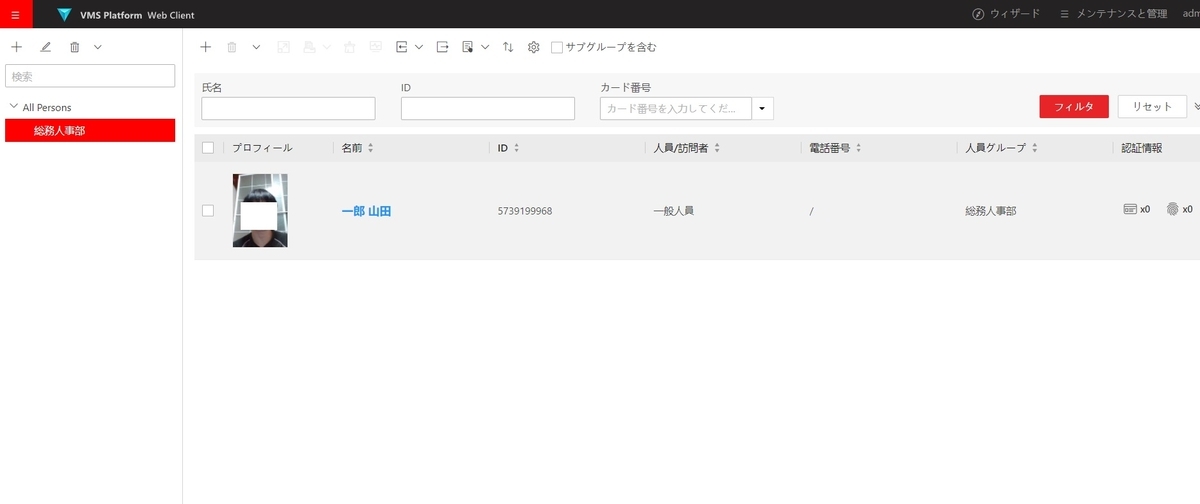Delete persons using the list toolbar trash icon
This screenshot has height=504, width=1200.
click(x=232, y=47)
